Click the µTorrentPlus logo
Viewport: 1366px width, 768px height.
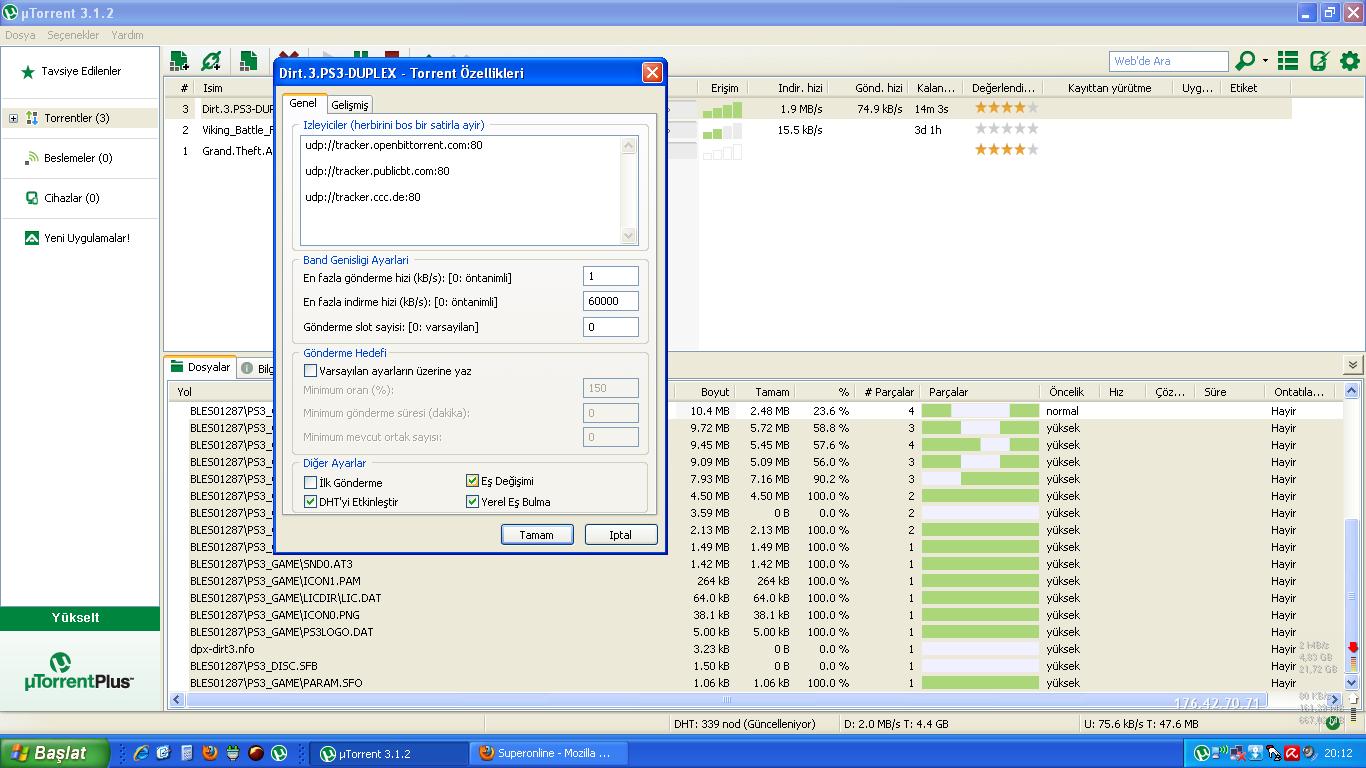[x=79, y=671]
